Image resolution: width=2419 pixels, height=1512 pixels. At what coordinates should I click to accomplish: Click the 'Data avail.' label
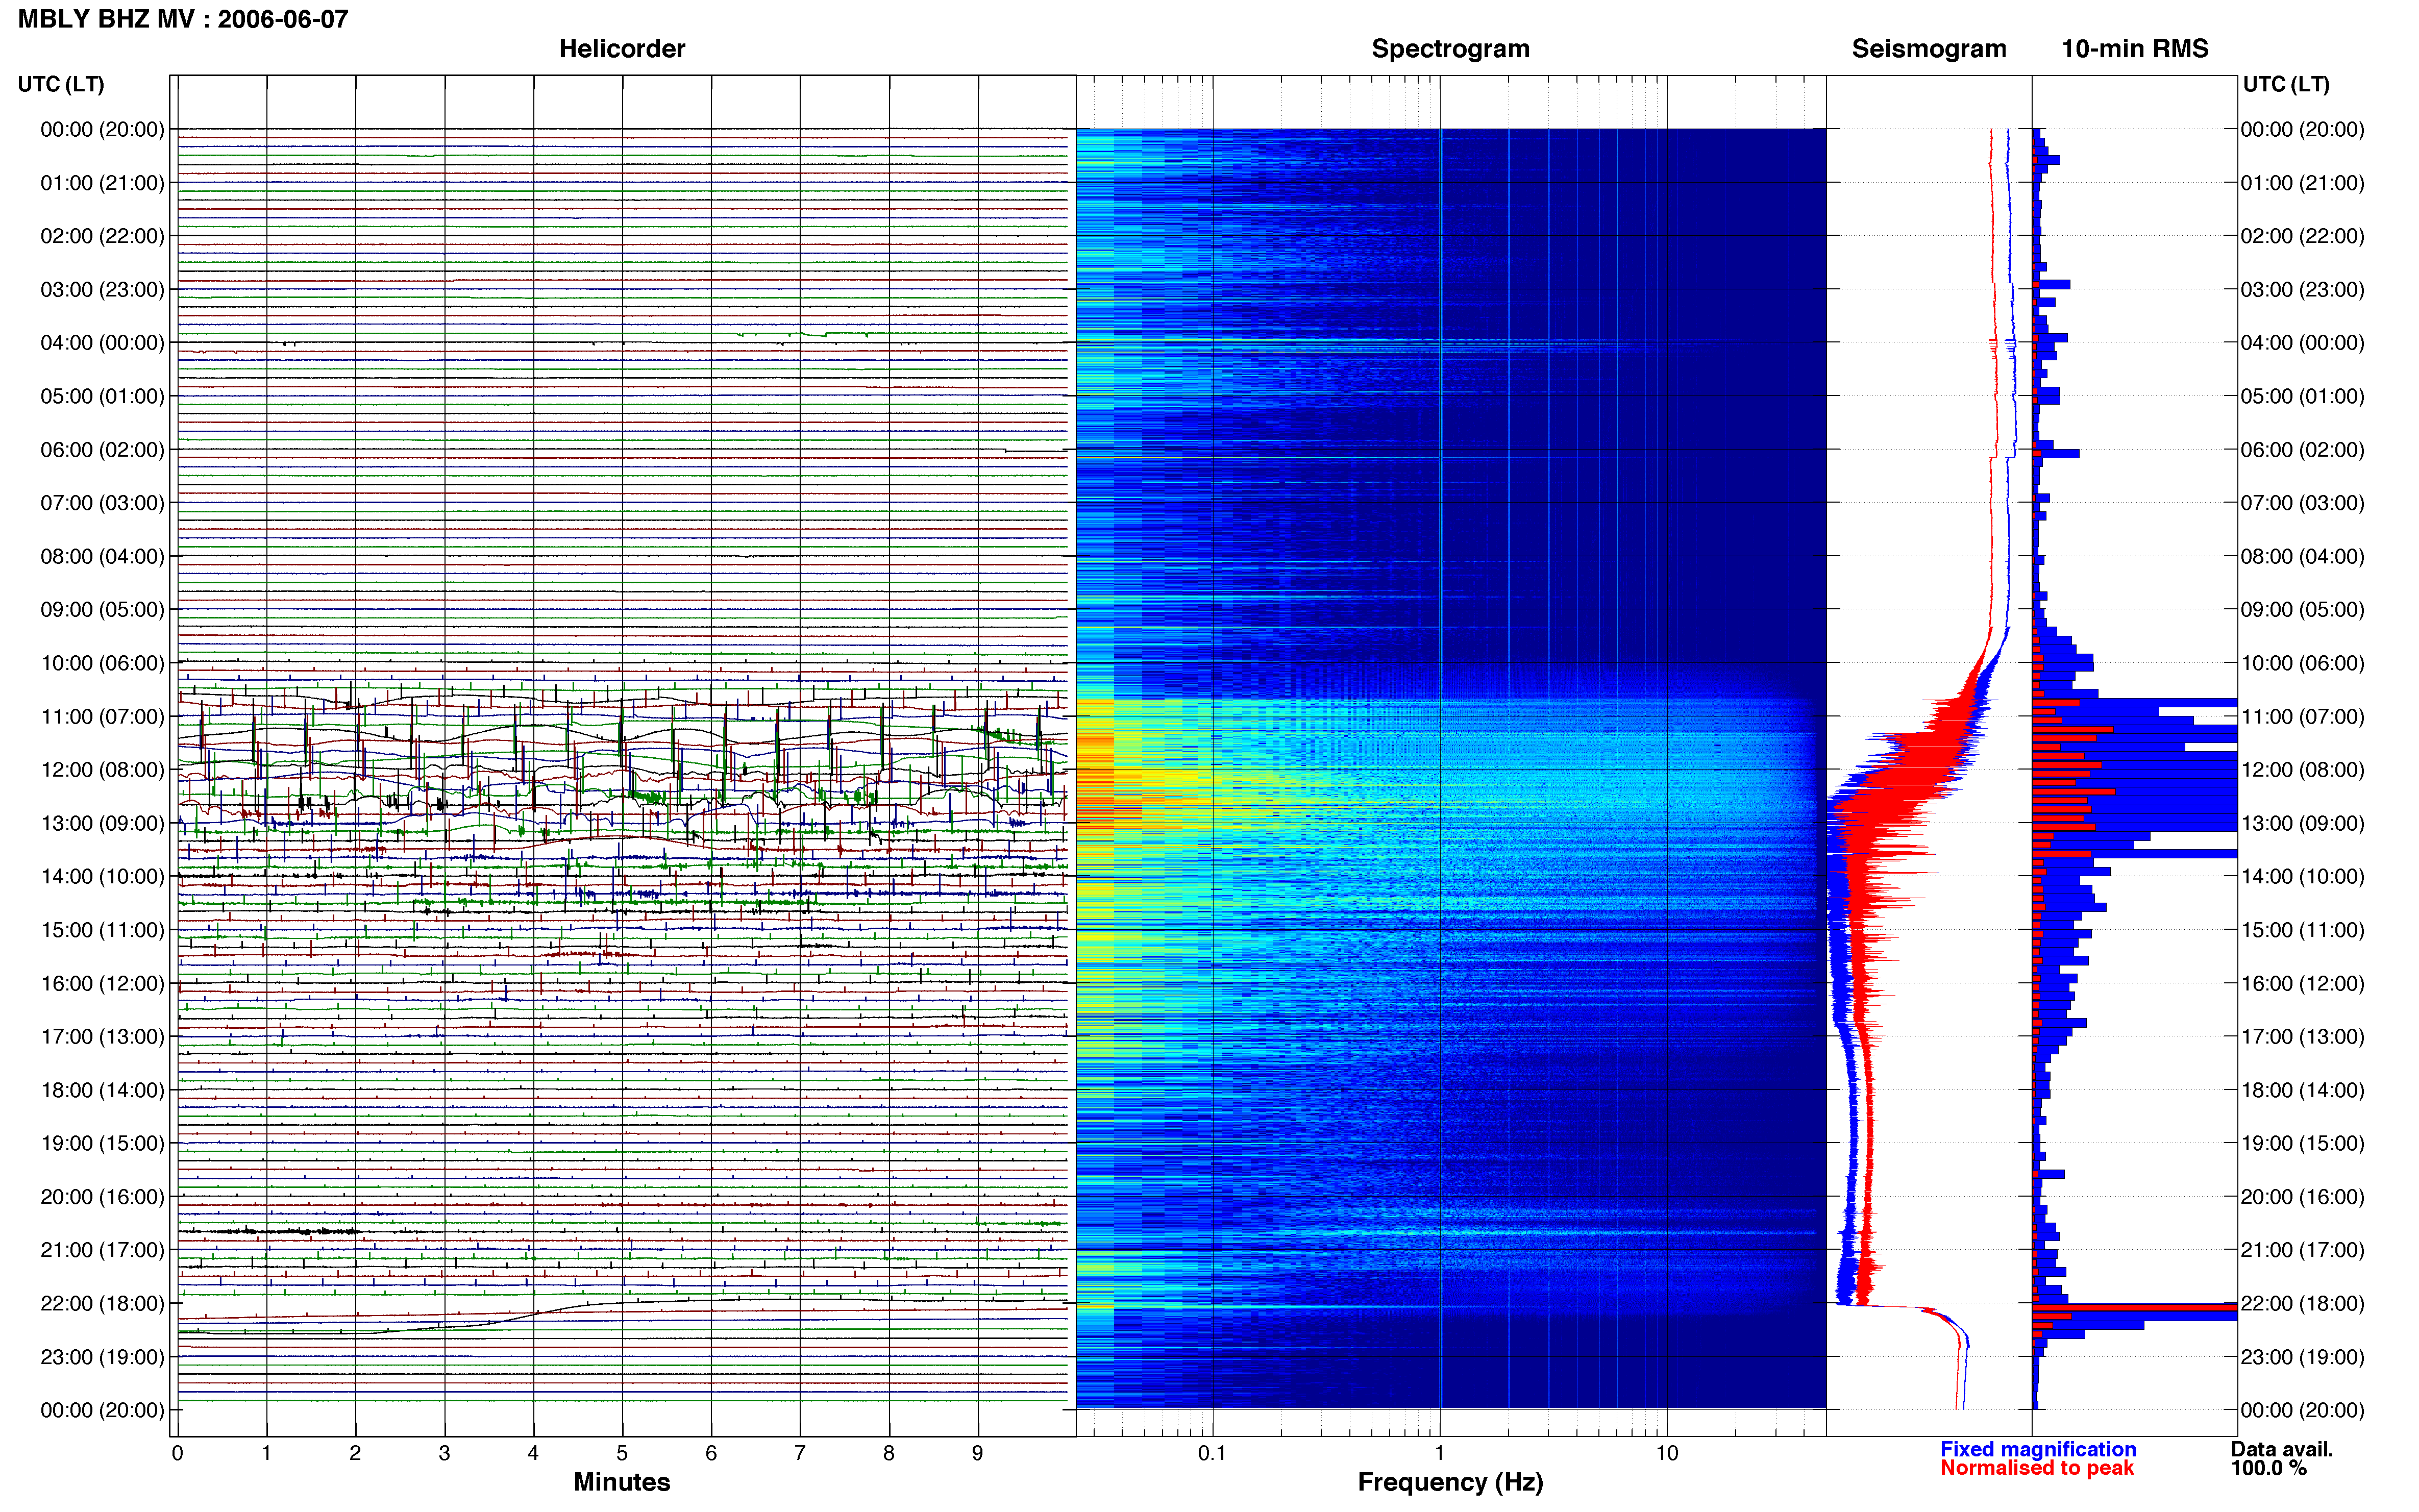click(x=2282, y=1449)
